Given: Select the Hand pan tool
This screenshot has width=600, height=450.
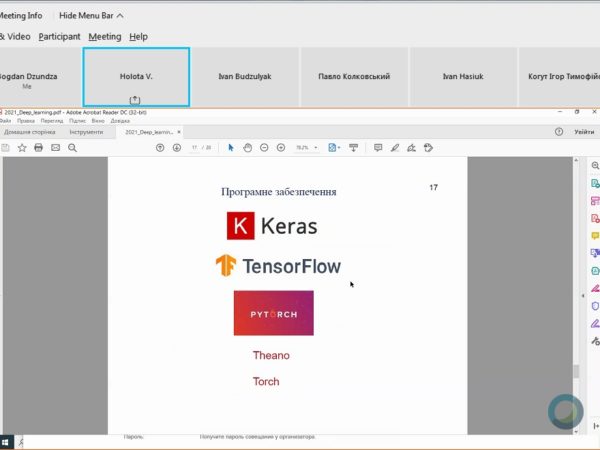Looking at the screenshot, I should [x=248, y=147].
